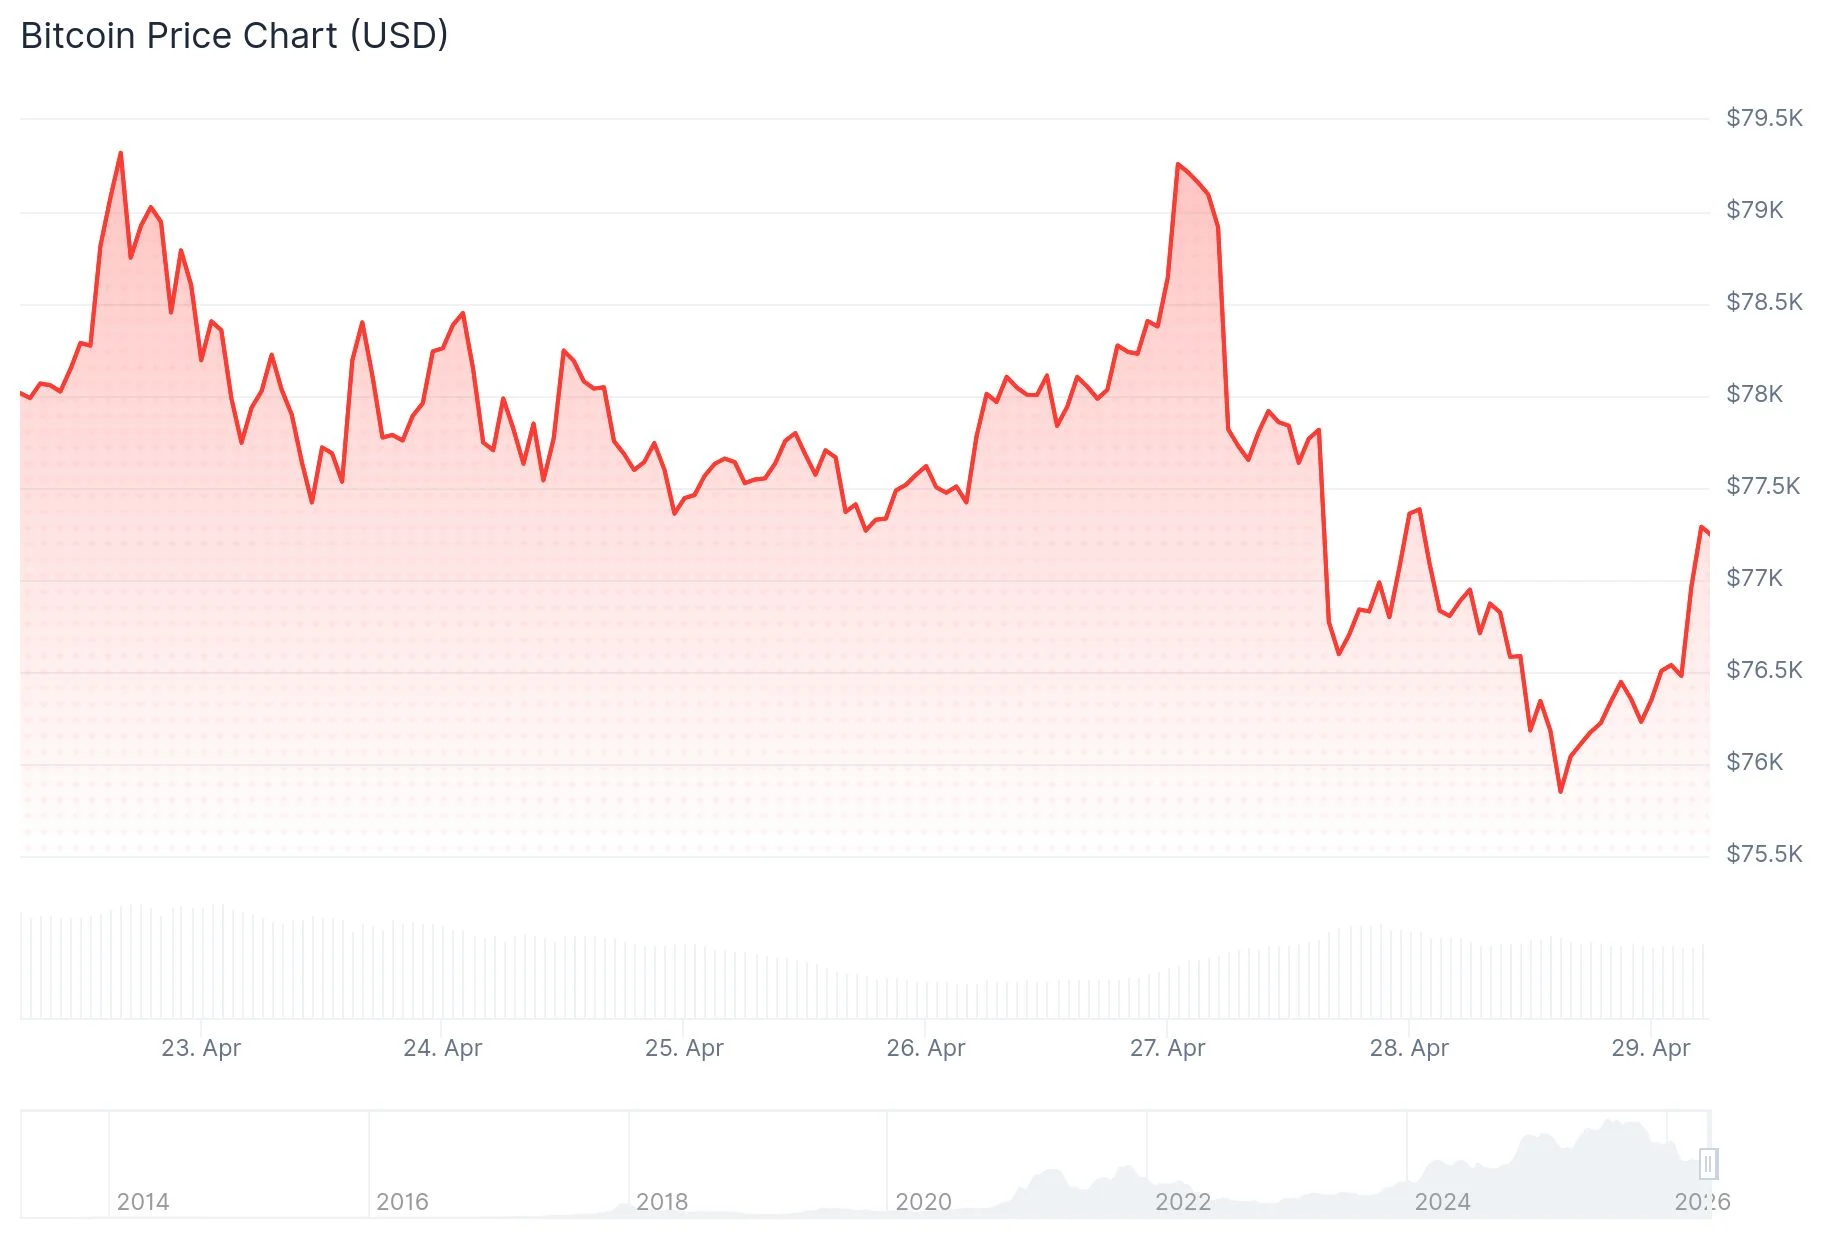Select 2018 in the range navigator
Viewport: 1824px width, 1248px height.
click(x=662, y=1201)
